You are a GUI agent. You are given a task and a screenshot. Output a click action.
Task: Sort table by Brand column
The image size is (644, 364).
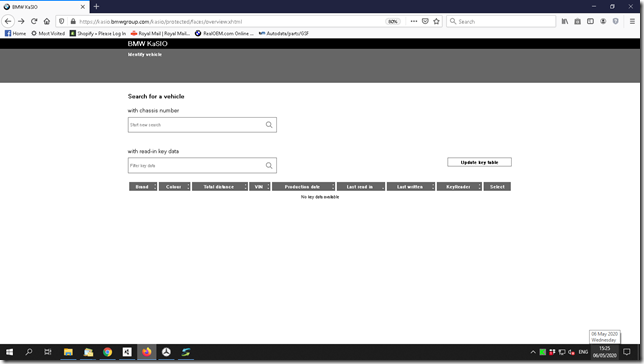(143, 187)
